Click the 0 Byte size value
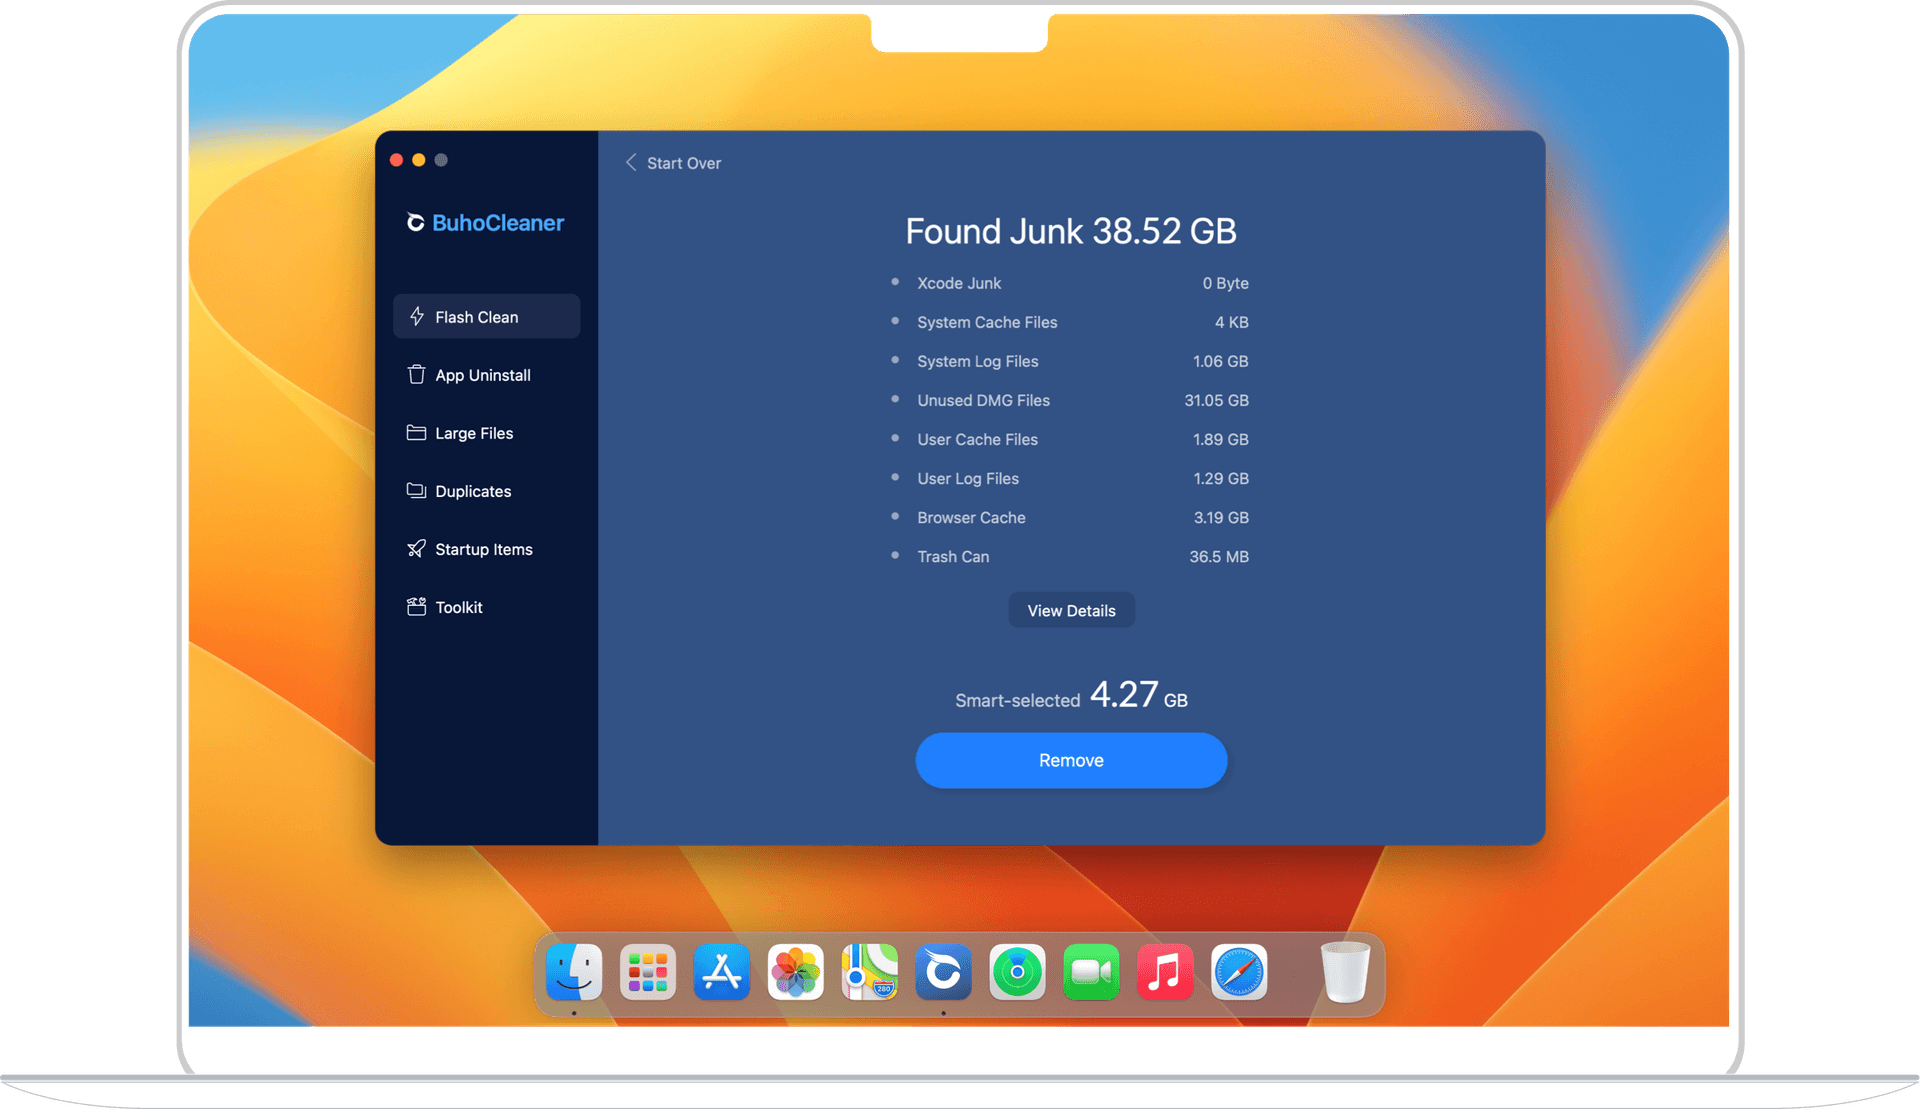Screen dimensions: 1920x1109 [1226, 283]
